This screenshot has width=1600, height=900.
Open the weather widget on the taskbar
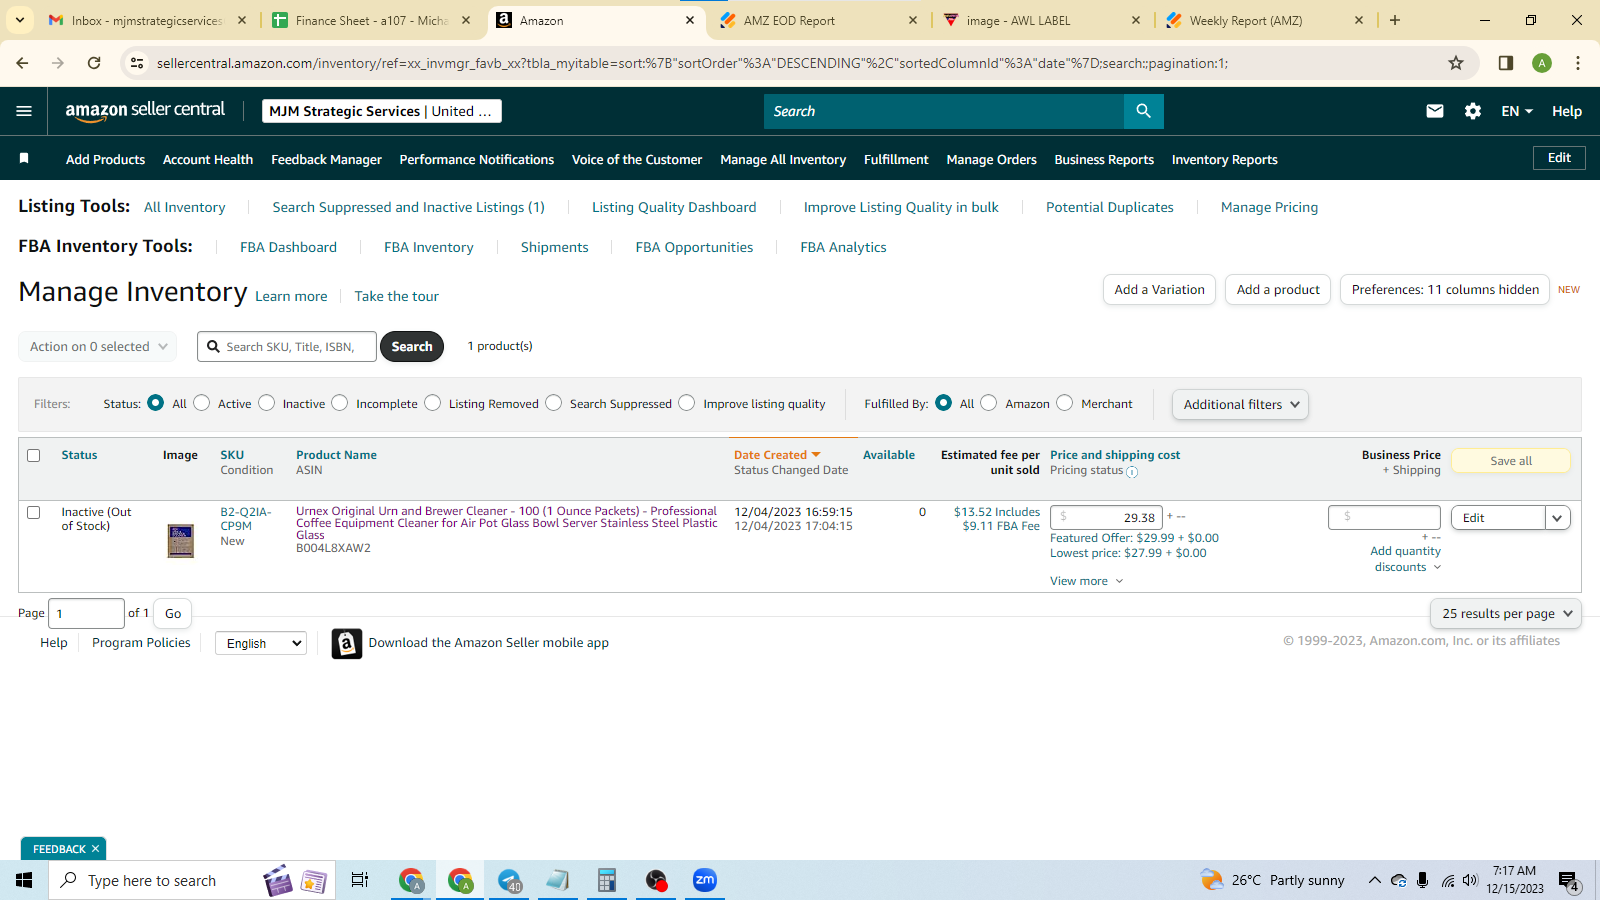pyautogui.click(x=1273, y=880)
